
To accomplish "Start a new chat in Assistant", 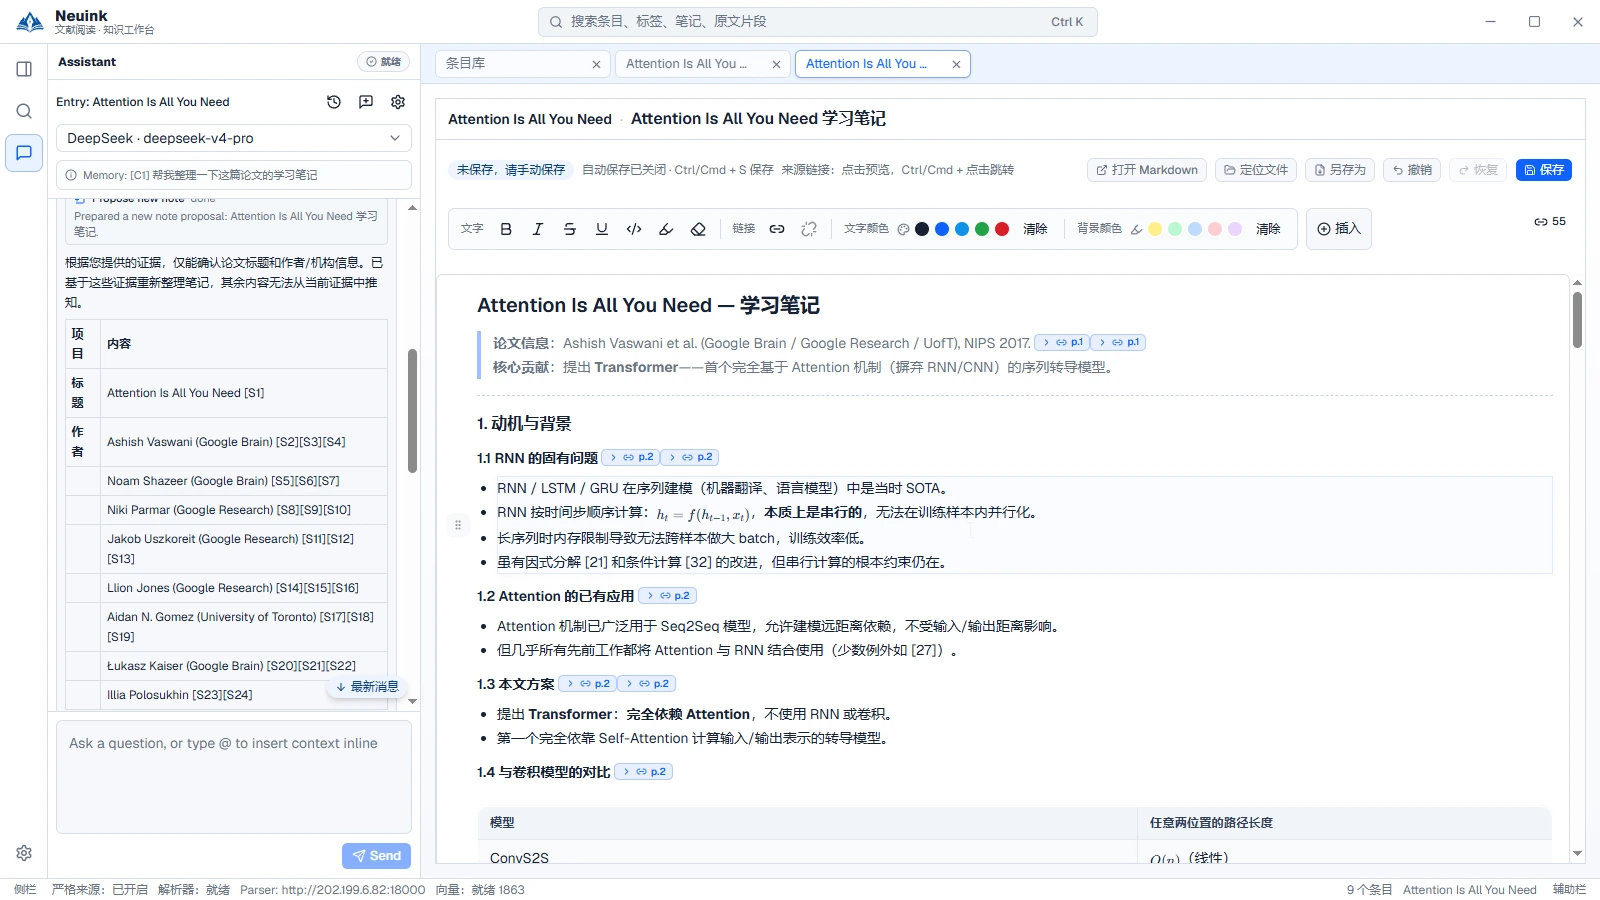I will (x=366, y=102).
